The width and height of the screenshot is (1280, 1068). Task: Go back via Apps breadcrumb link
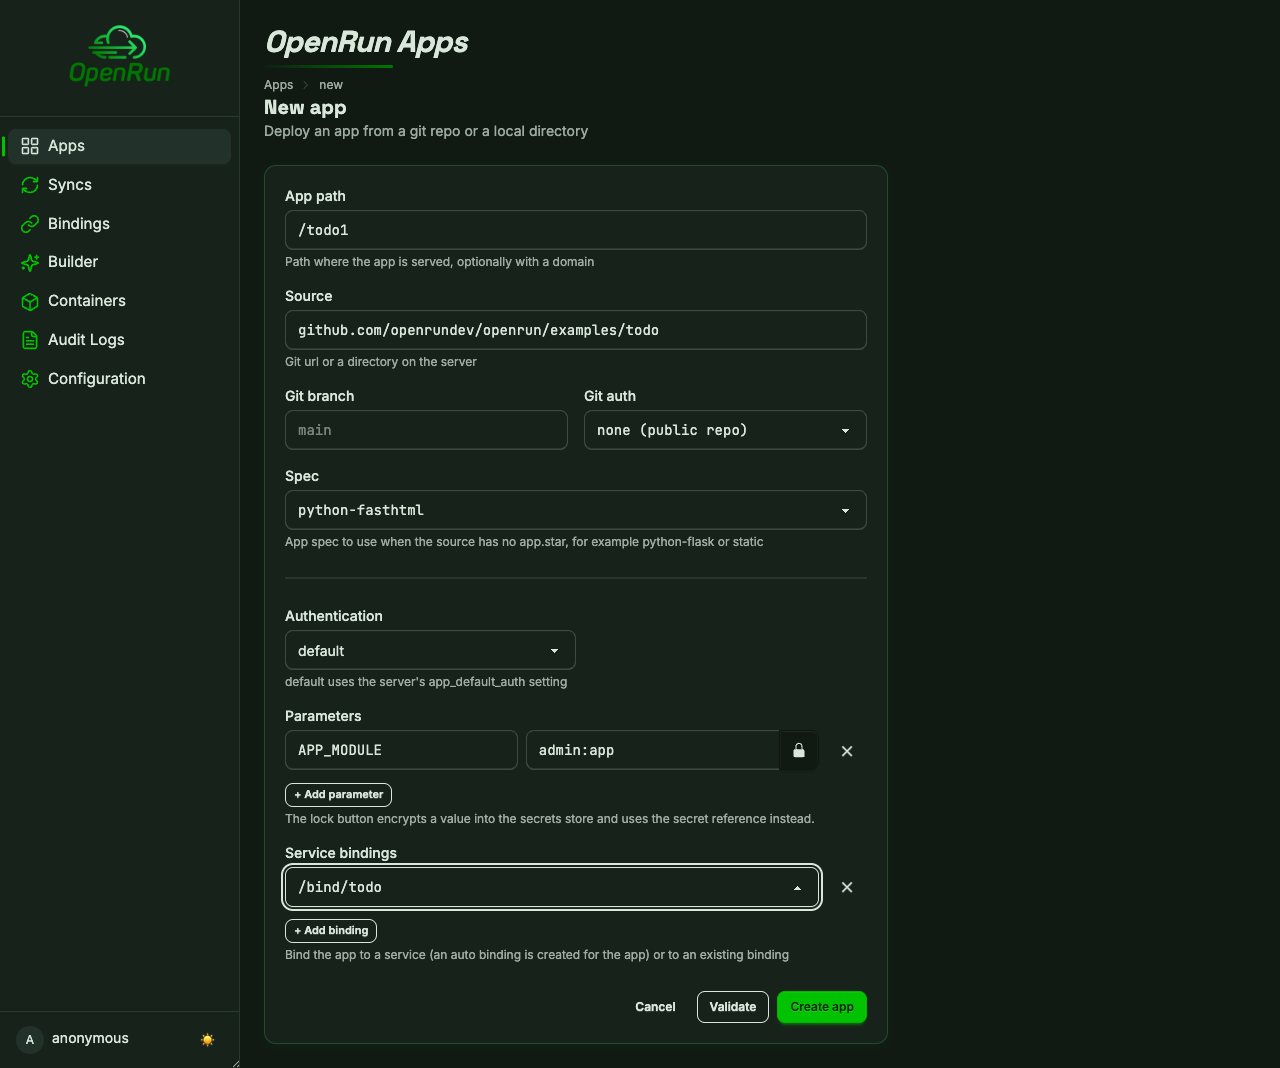point(278,85)
